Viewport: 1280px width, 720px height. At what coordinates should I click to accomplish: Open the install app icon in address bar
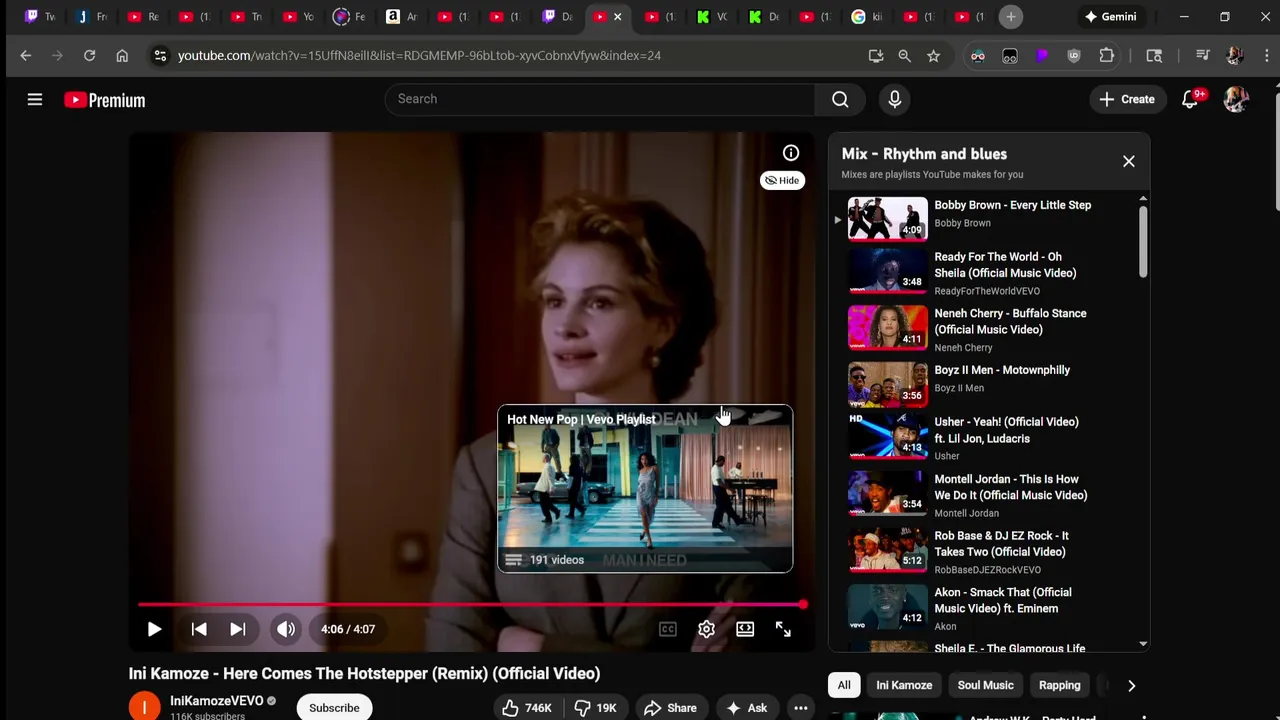pos(876,56)
